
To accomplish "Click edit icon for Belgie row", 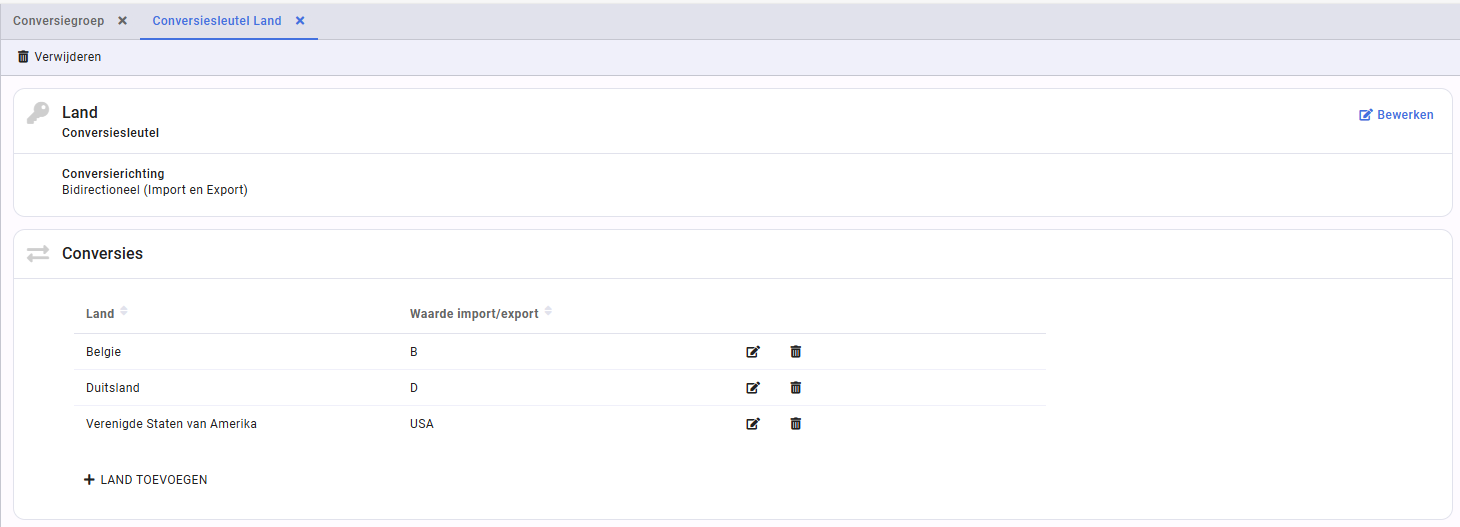I will click(753, 352).
